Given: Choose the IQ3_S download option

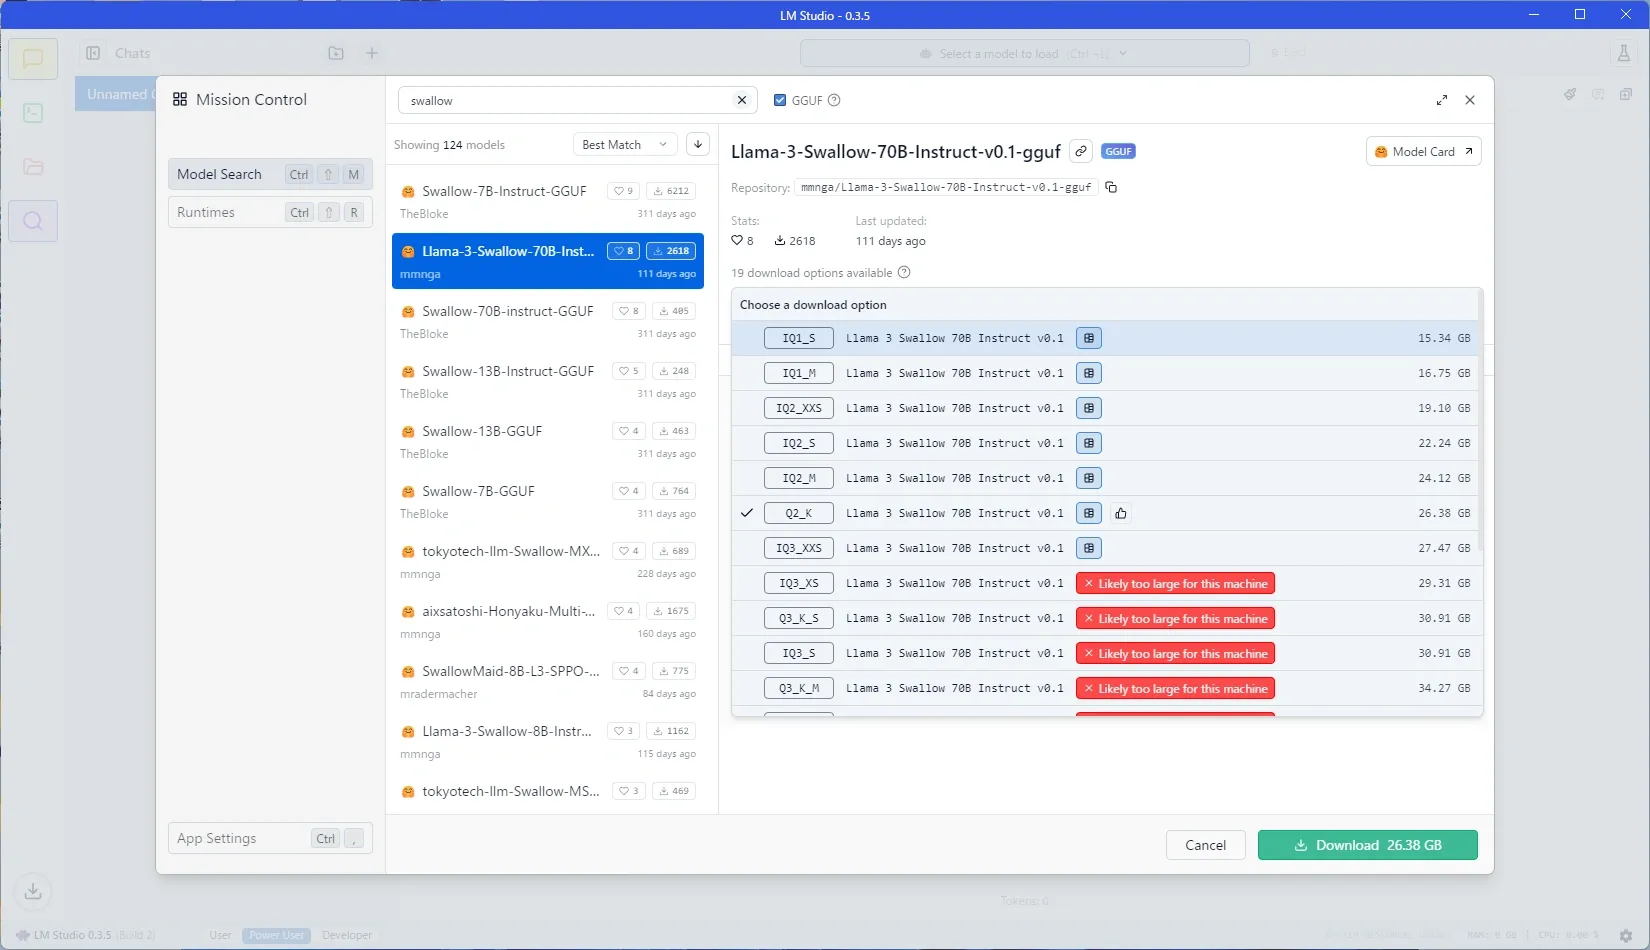Looking at the screenshot, I should (x=1105, y=653).
